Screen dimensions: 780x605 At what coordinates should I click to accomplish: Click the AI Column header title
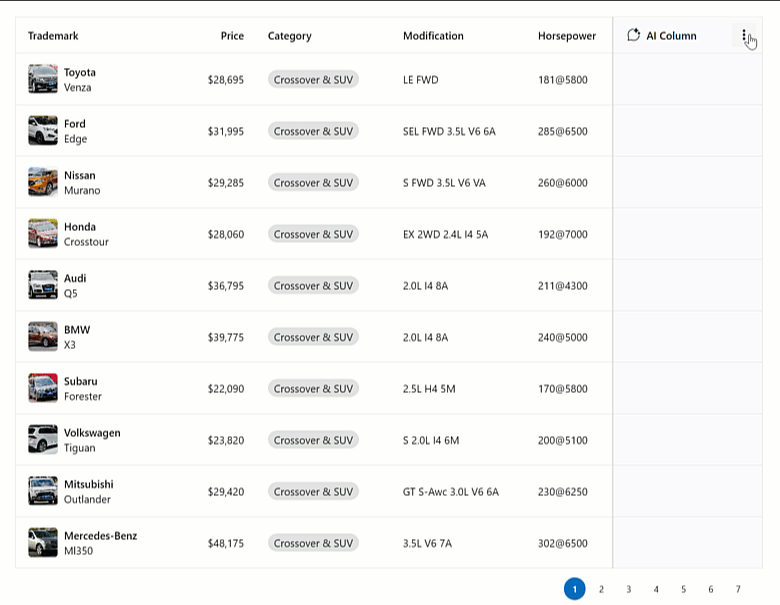tap(672, 36)
